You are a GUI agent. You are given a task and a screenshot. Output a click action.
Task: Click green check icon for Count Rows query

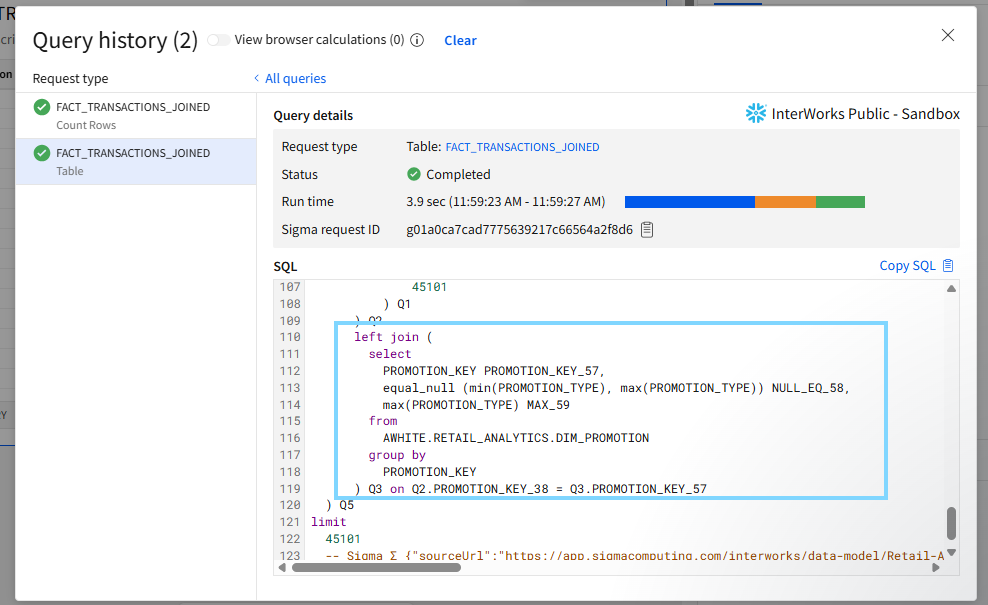point(42,107)
